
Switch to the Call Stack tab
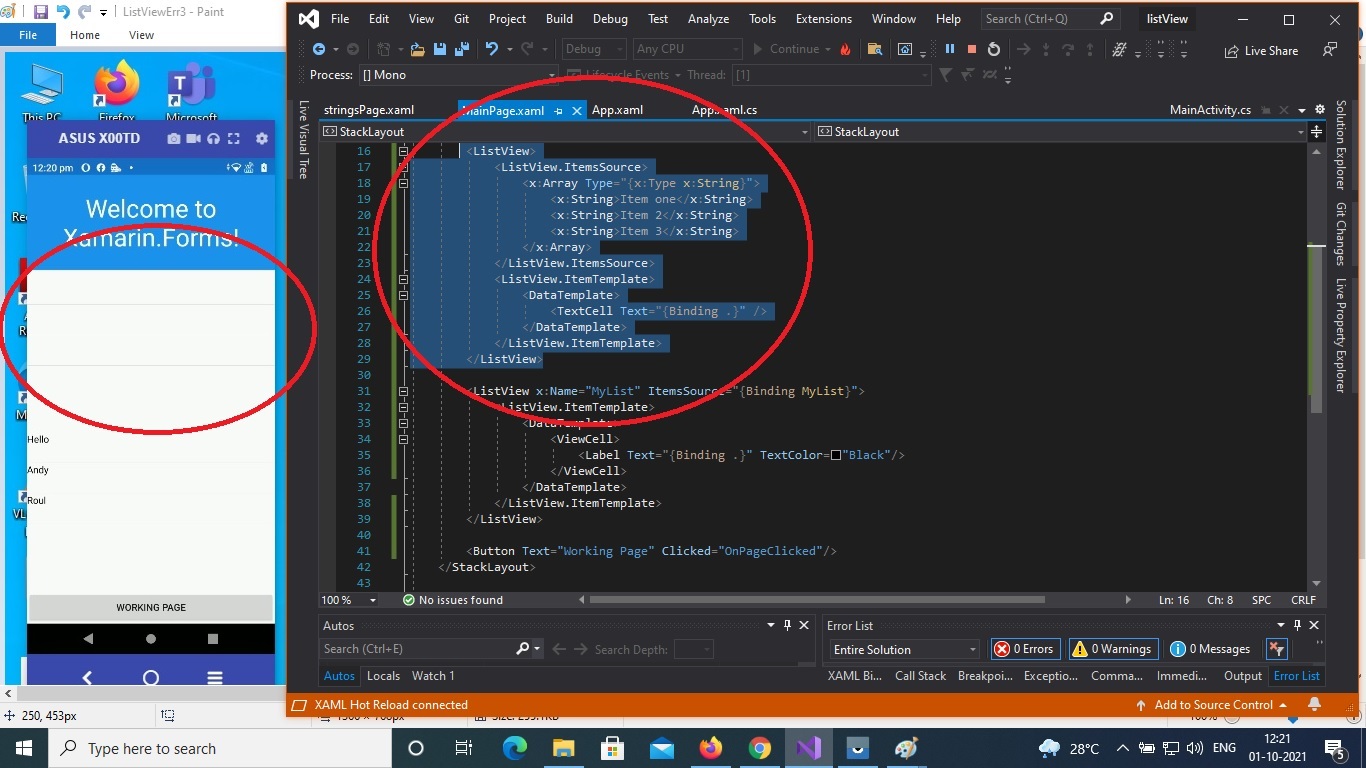click(920, 676)
